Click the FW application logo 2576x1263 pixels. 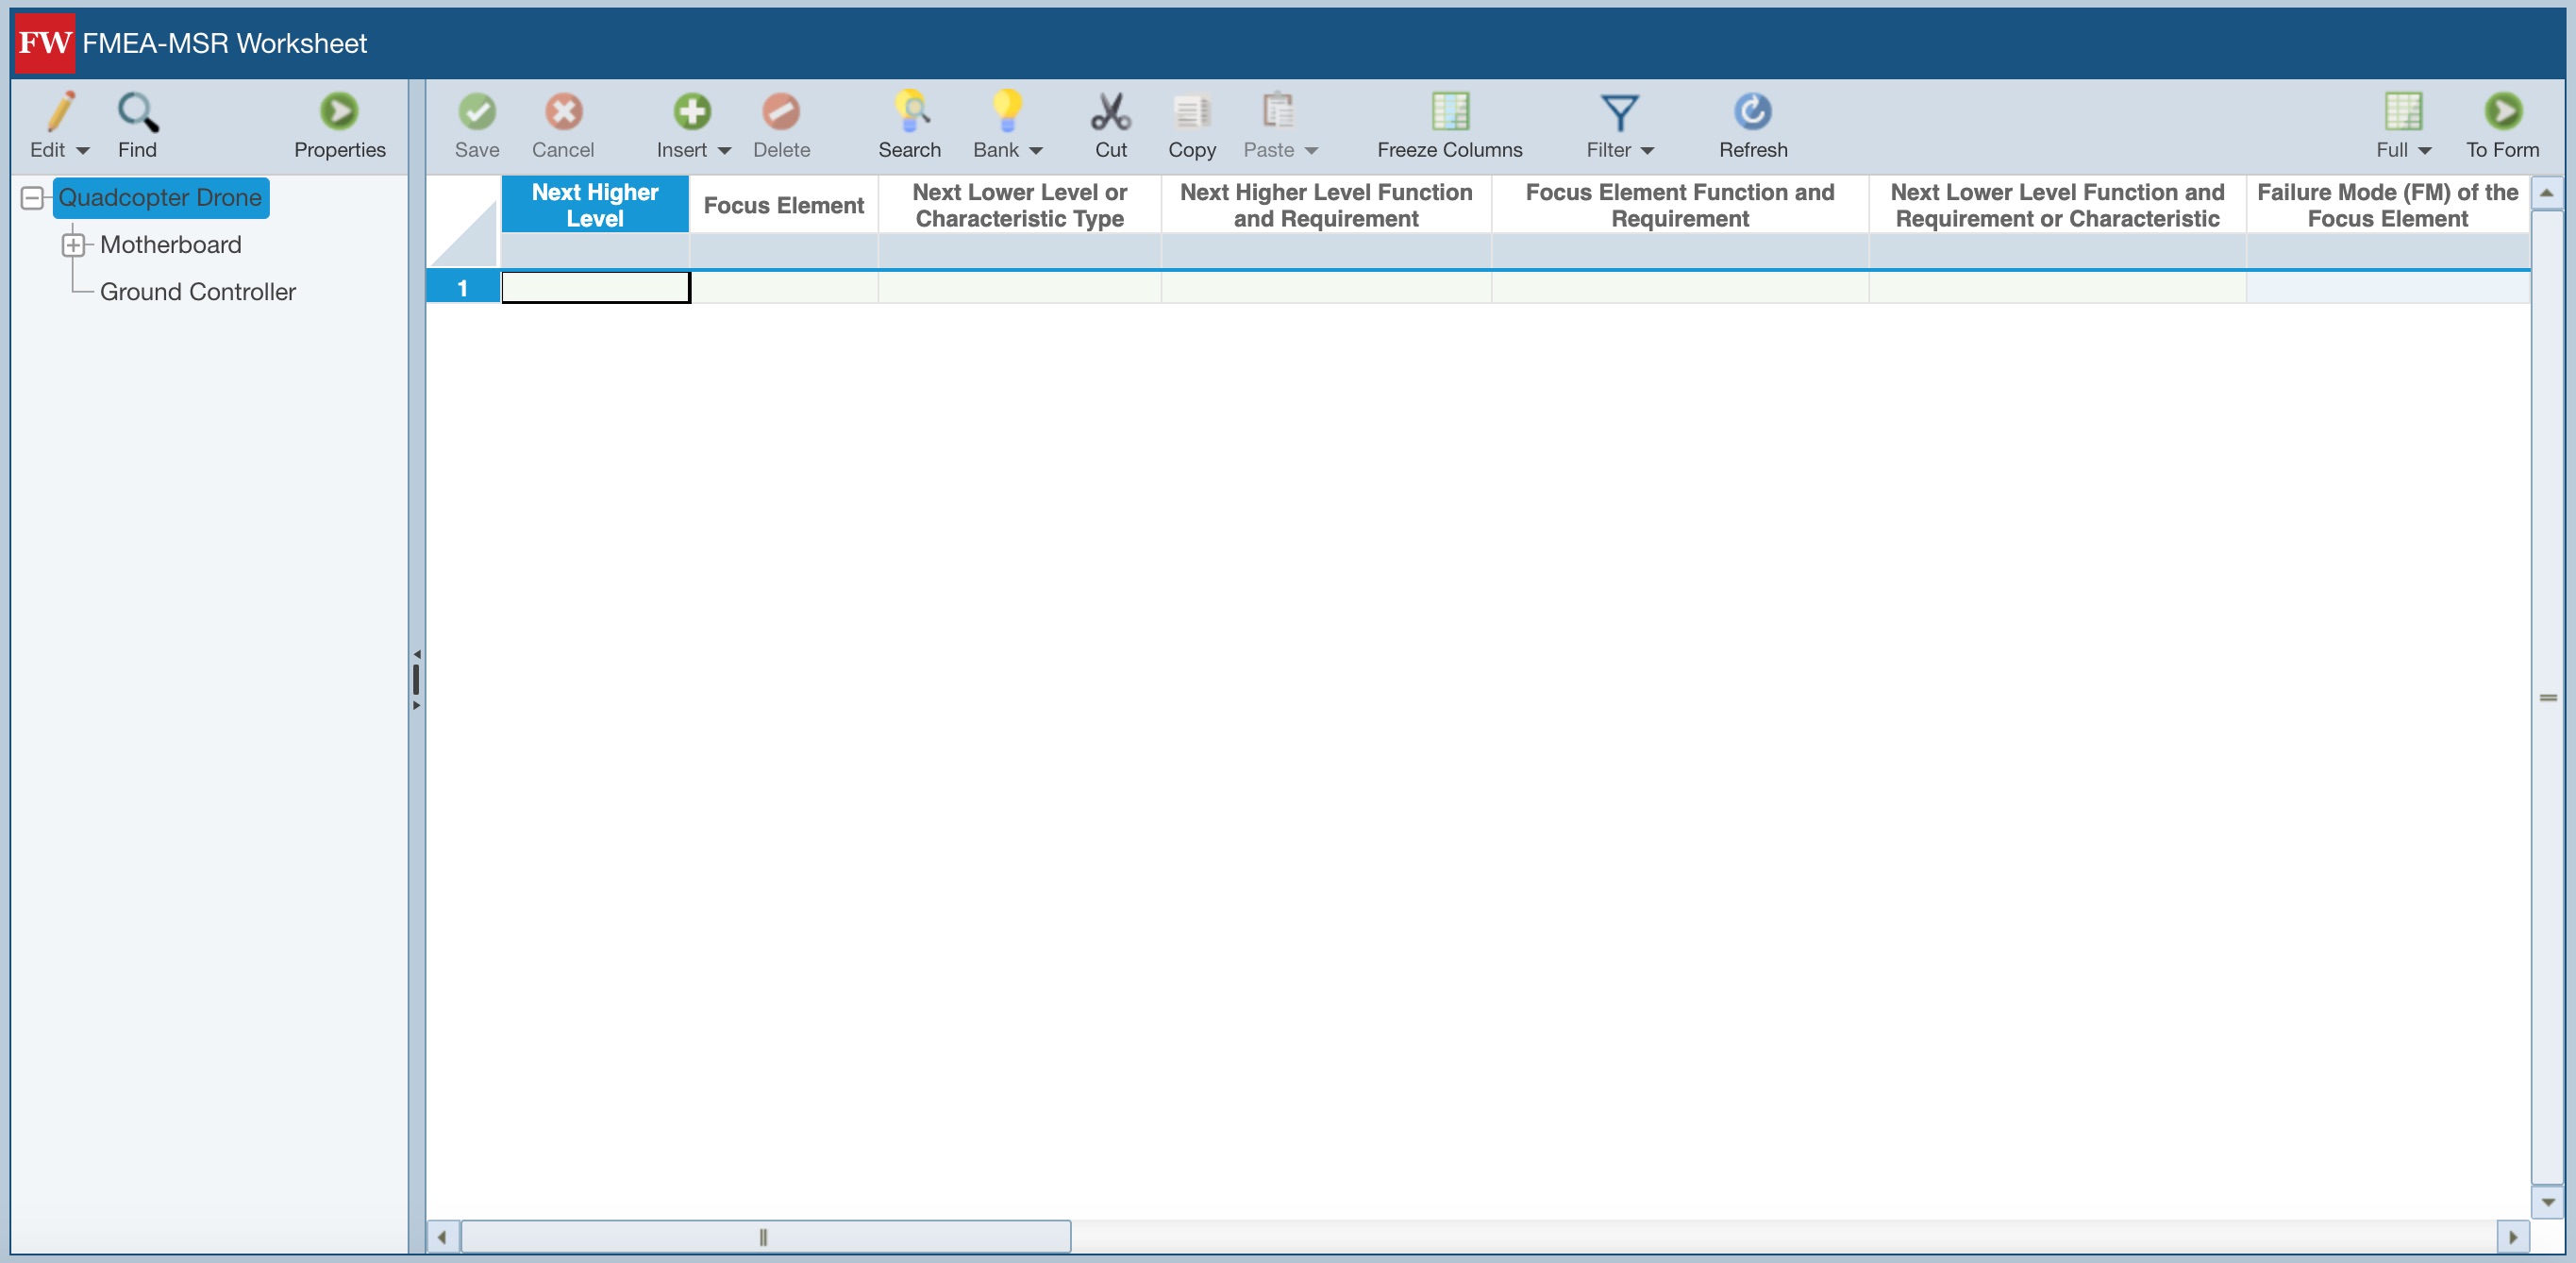(x=45, y=43)
